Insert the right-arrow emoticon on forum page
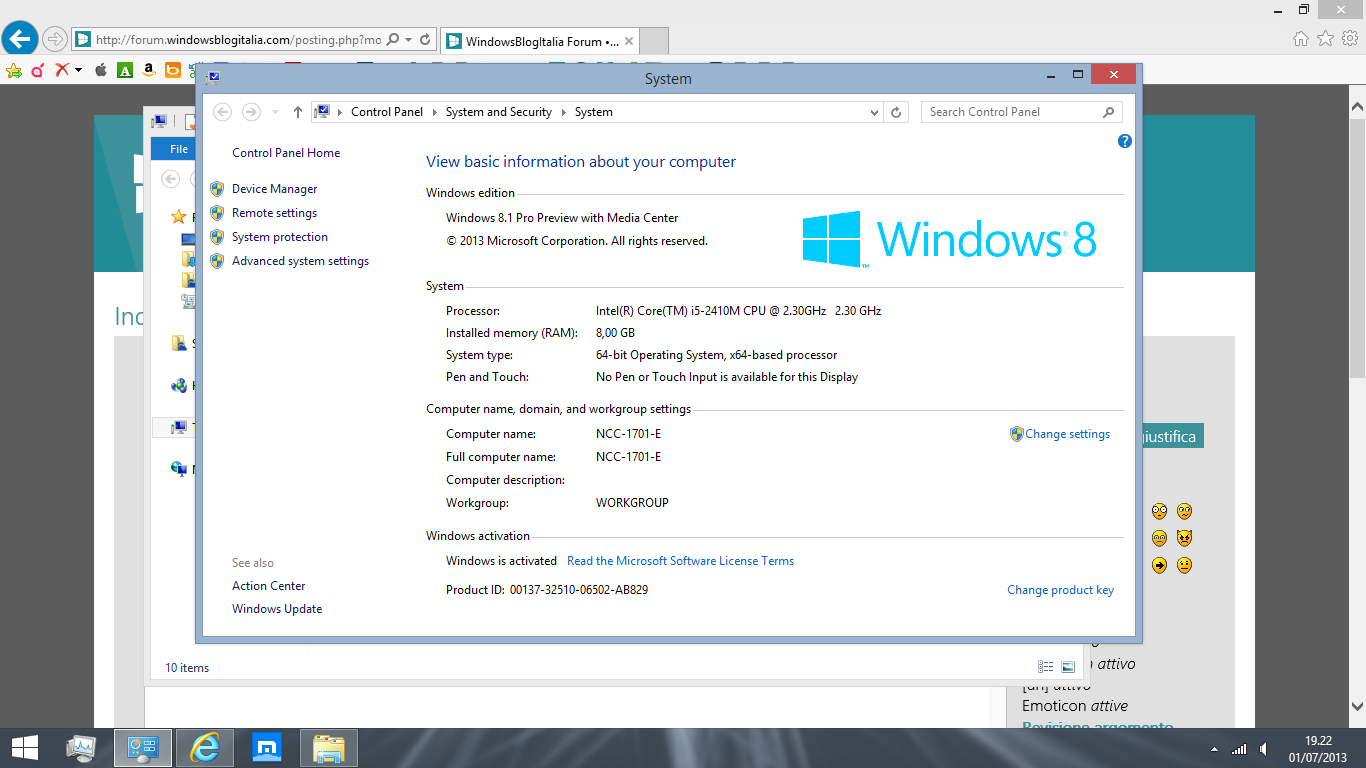The image size is (1366, 768). [1159, 565]
